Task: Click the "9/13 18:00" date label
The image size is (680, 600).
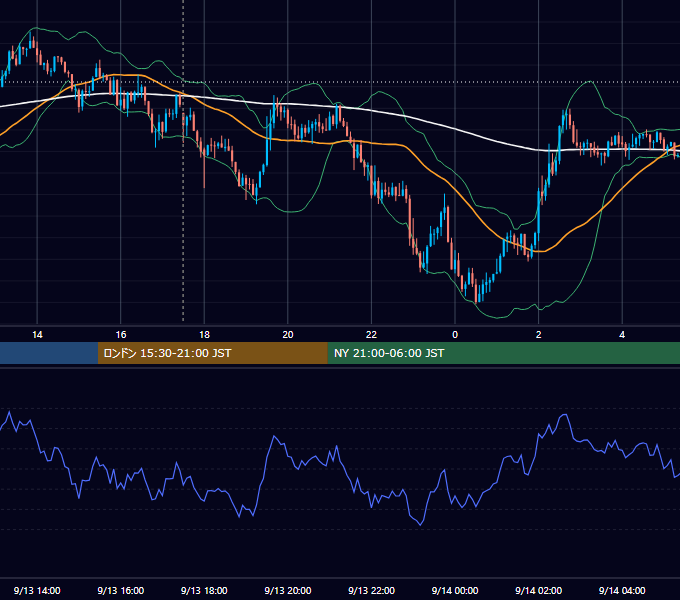Action: (204, 590)
